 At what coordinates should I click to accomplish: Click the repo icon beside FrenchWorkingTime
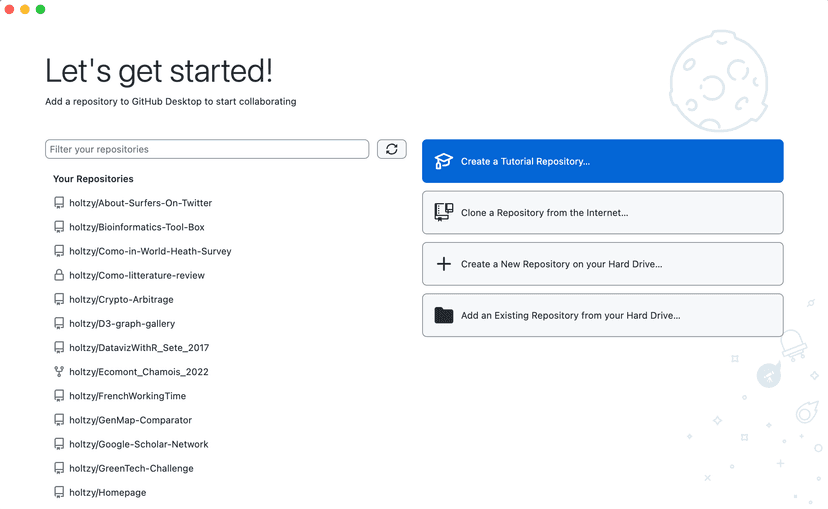pos(59,396)
